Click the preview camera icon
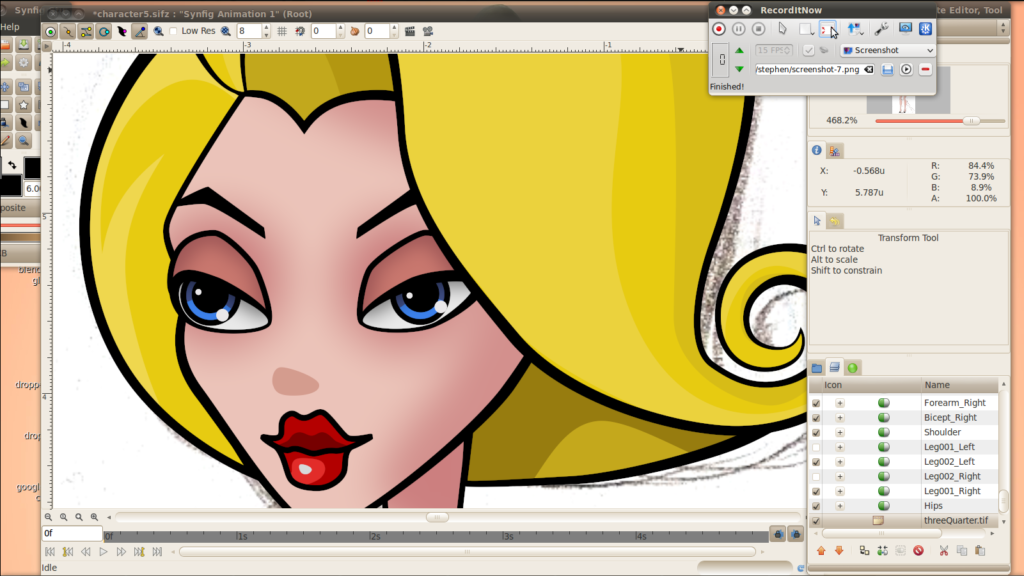This screenshot has width=1024, height=576. point(428,31)
